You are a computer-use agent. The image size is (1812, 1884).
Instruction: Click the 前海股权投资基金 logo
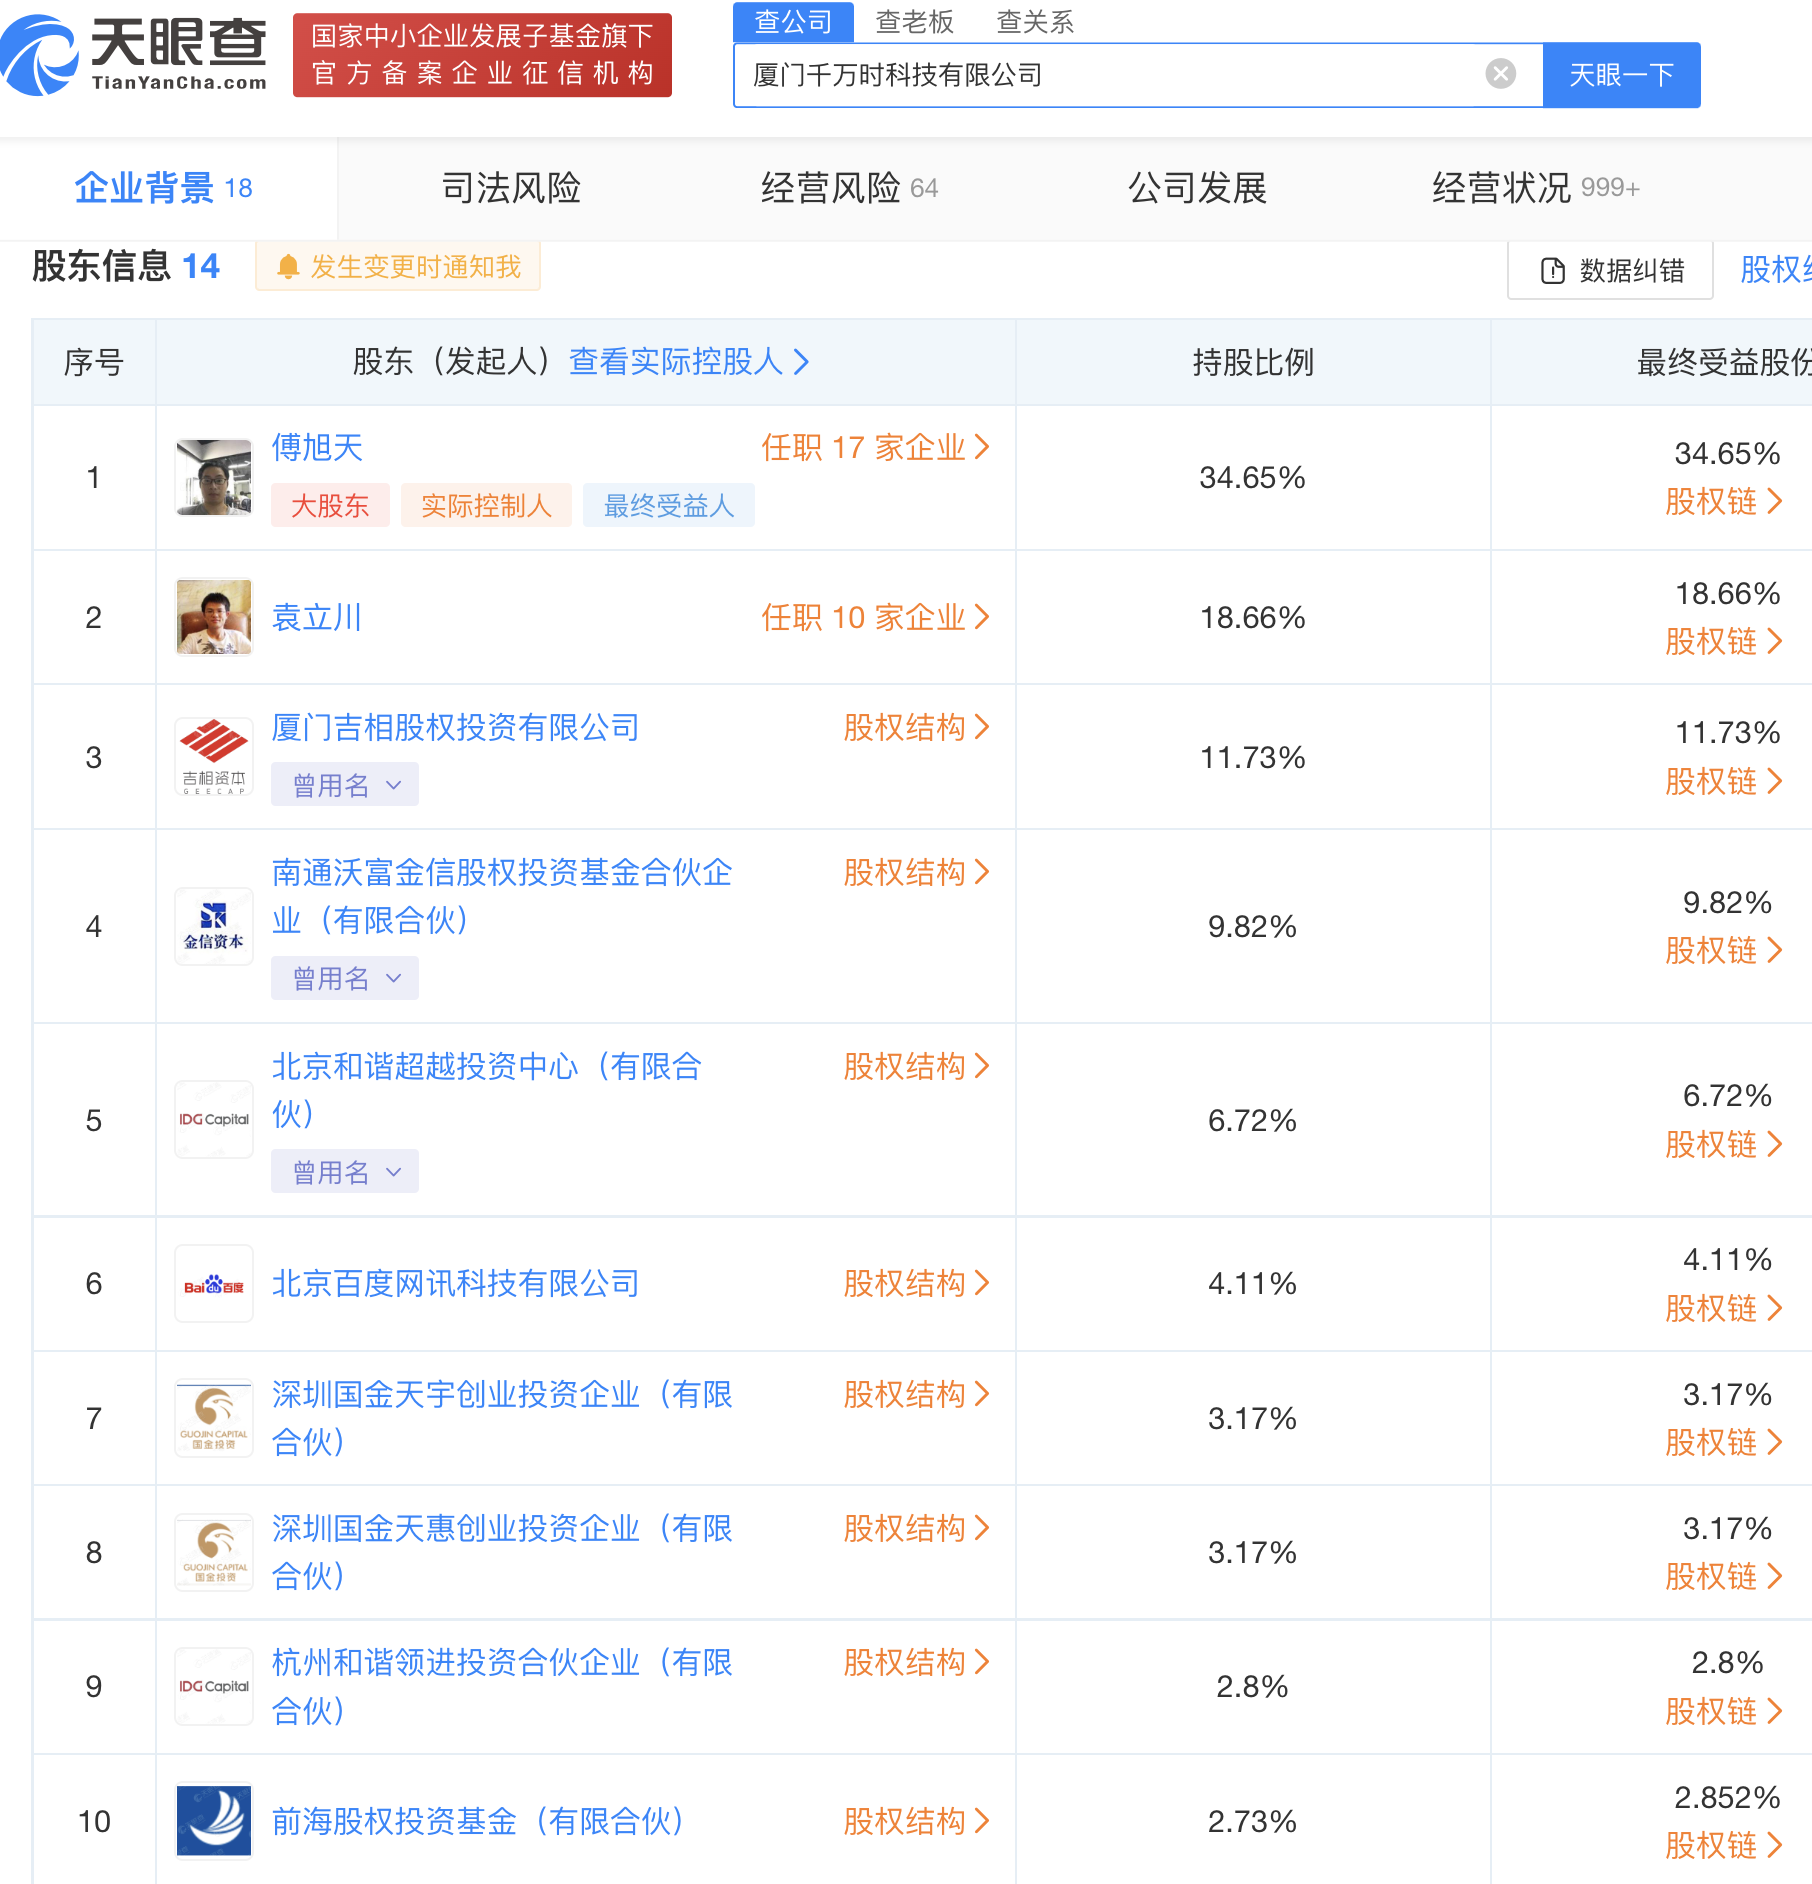click(x=214, y=1821)
